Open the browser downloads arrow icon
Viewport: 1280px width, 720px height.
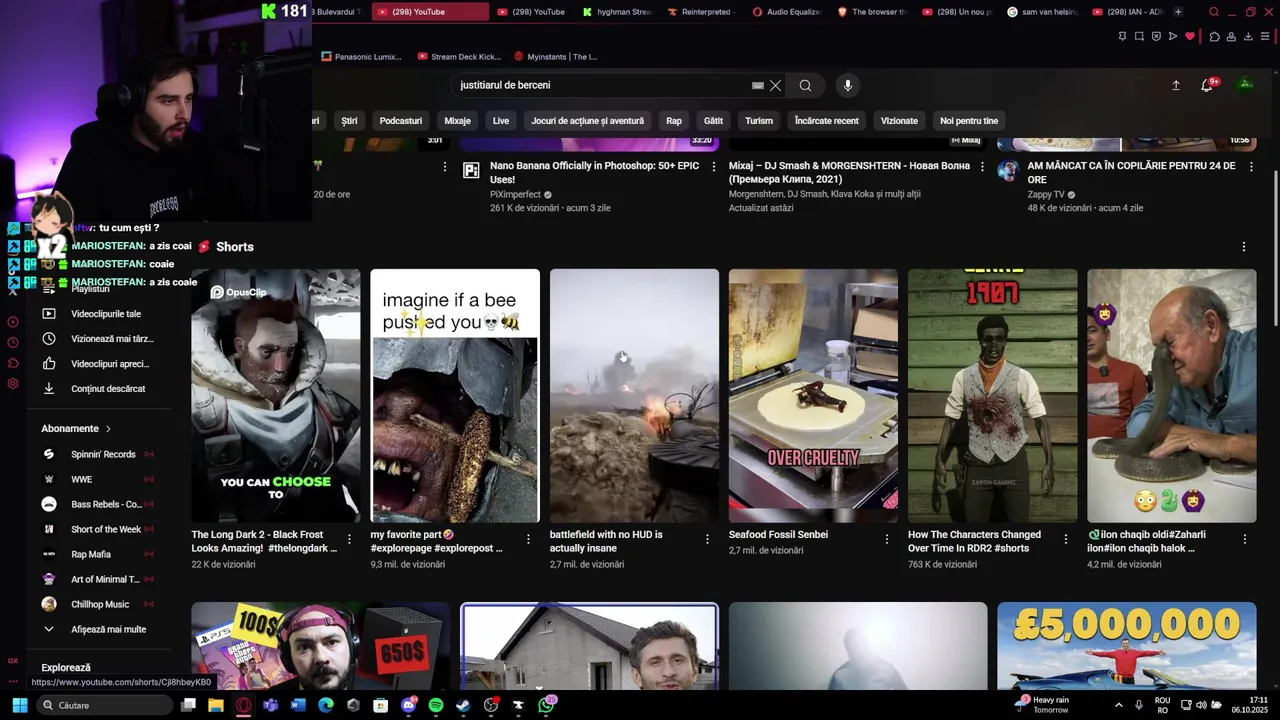(1248, 36)
